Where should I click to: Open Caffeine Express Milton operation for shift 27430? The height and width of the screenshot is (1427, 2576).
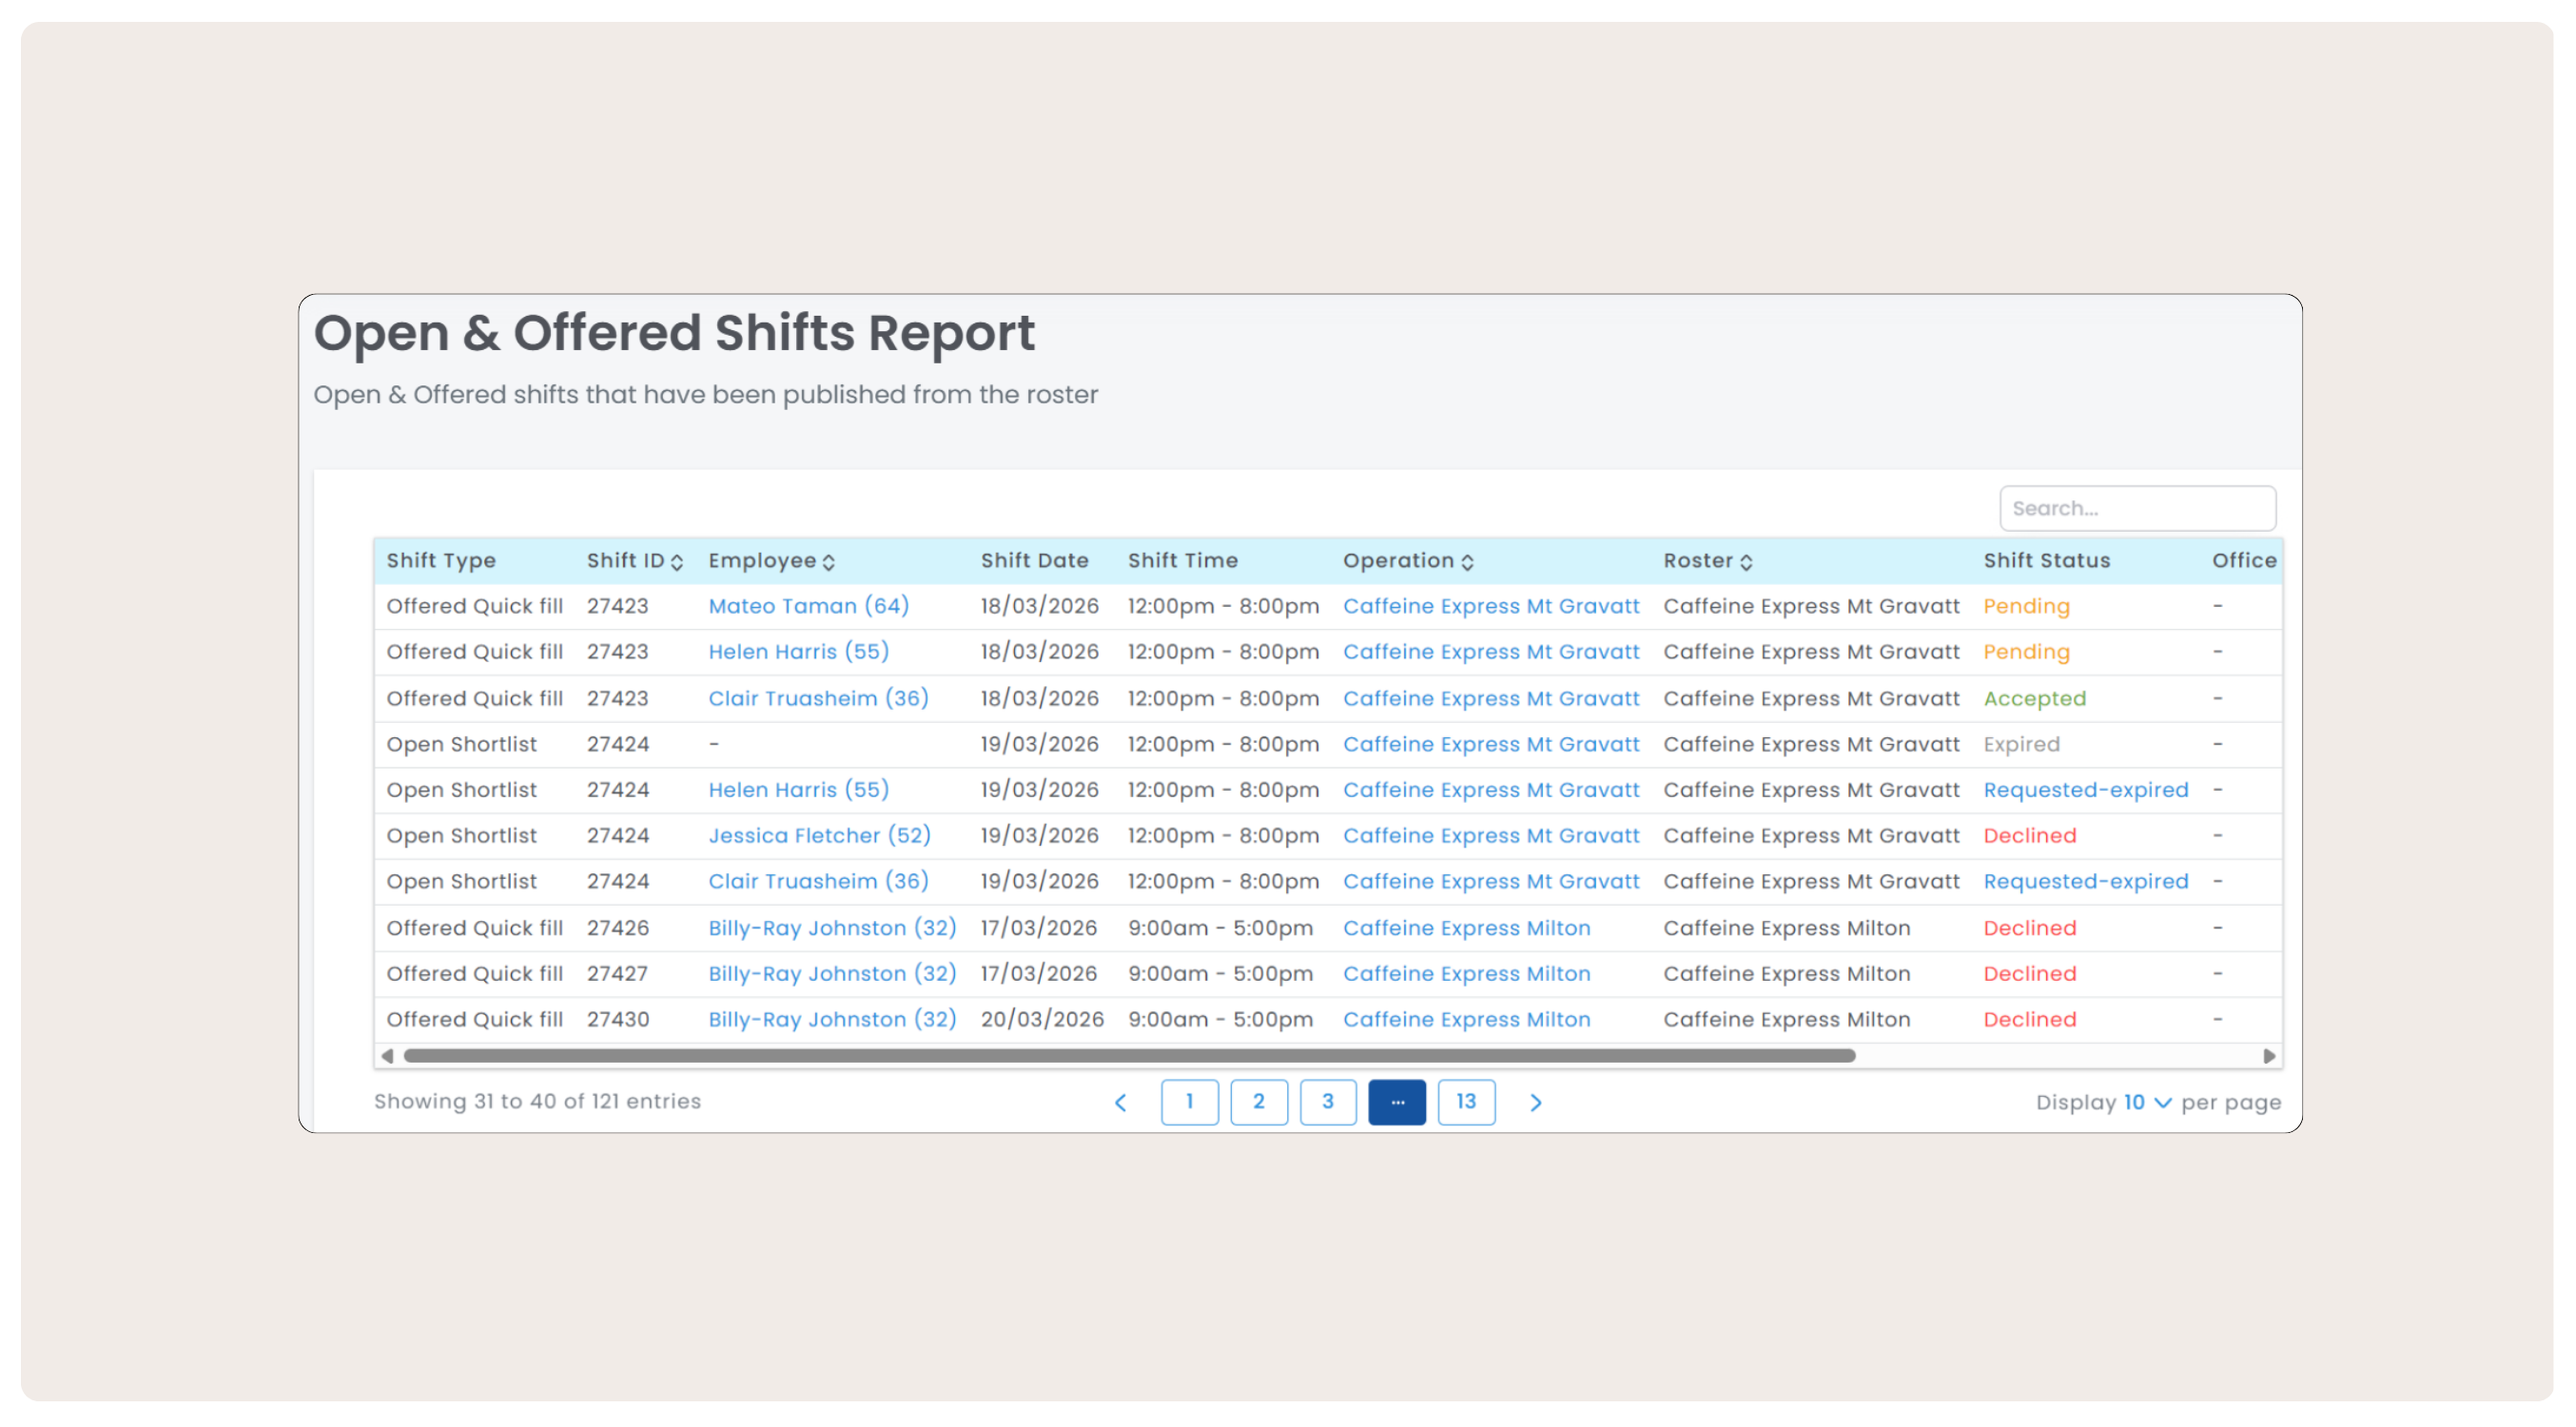(x=1466, y=1020)
